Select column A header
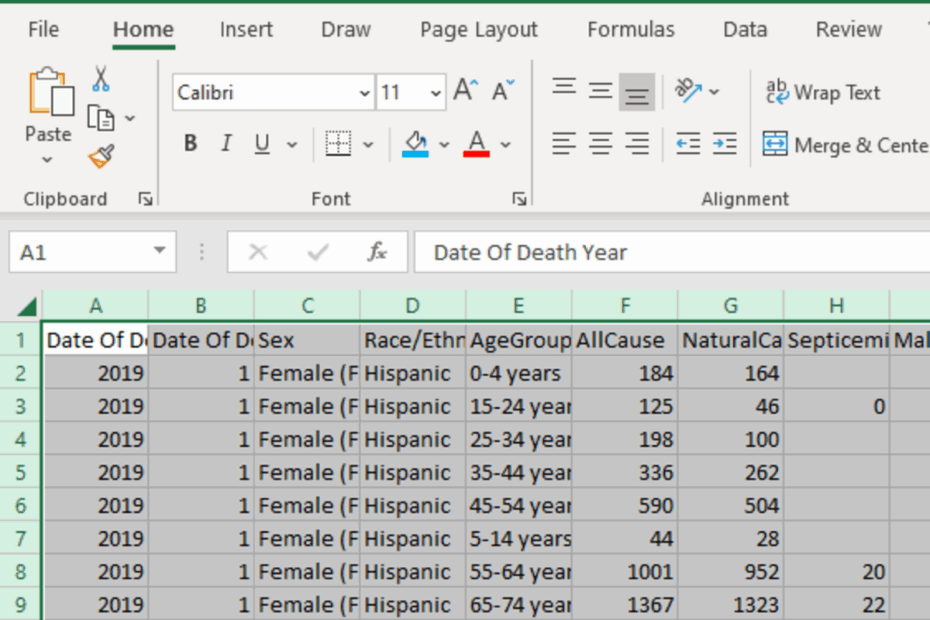The height and width of the screenshot is (620, 930). (95, 306)
